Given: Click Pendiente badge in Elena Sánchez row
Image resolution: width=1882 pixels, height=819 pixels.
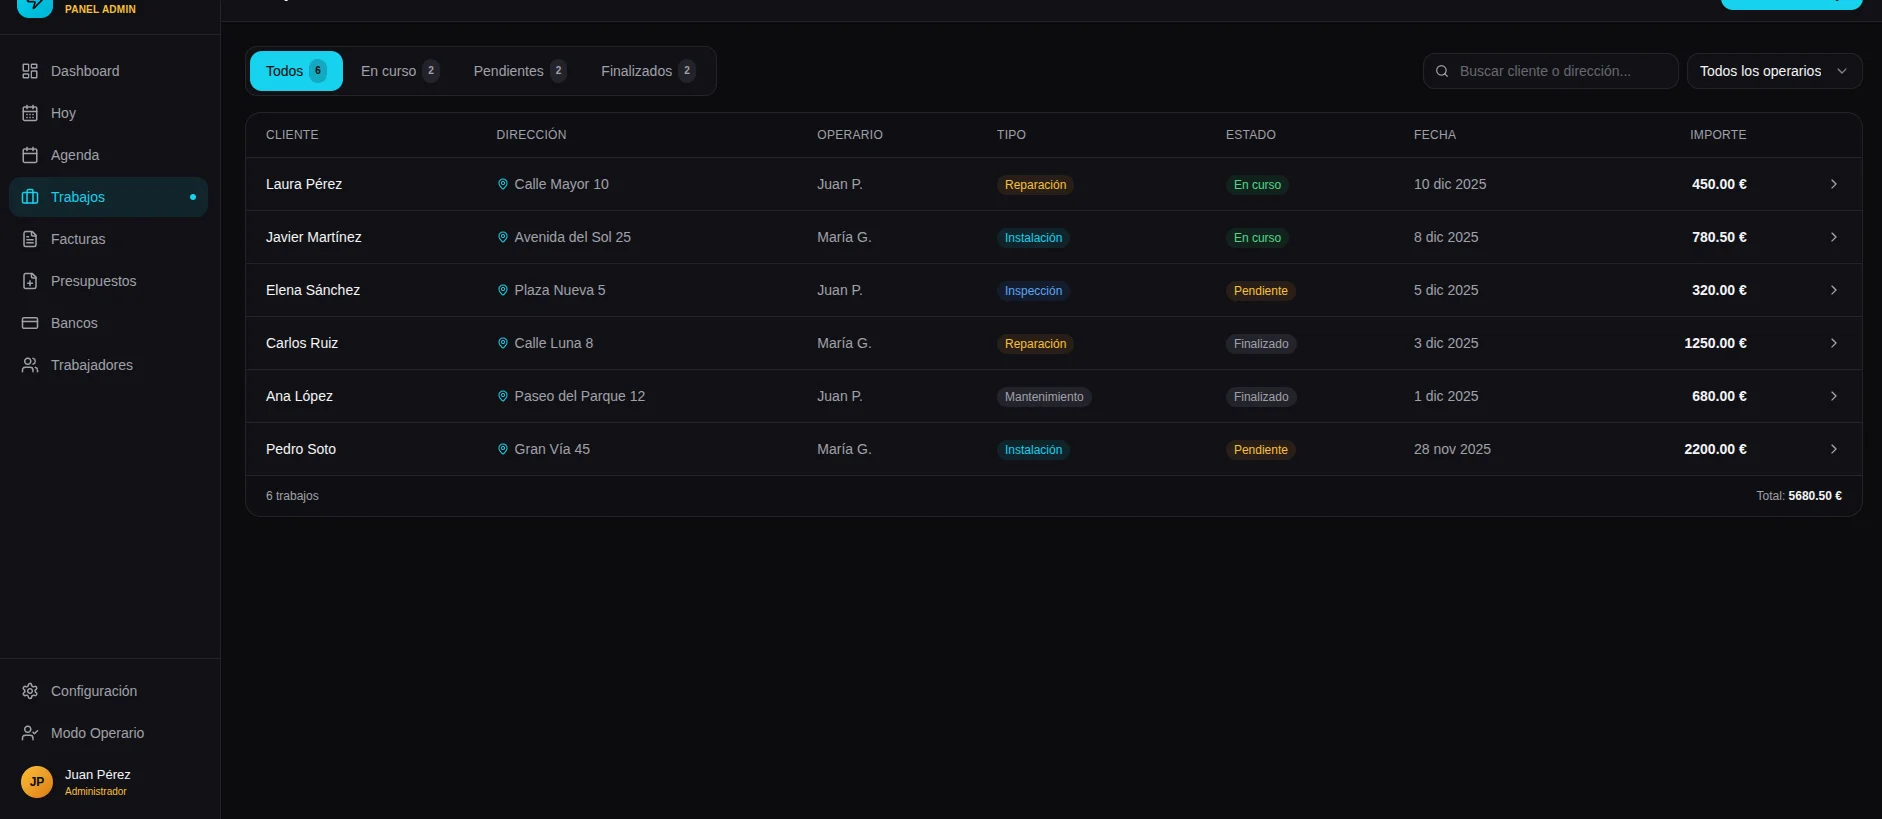Looking at the screenshot, I should tap(1261, 291).
